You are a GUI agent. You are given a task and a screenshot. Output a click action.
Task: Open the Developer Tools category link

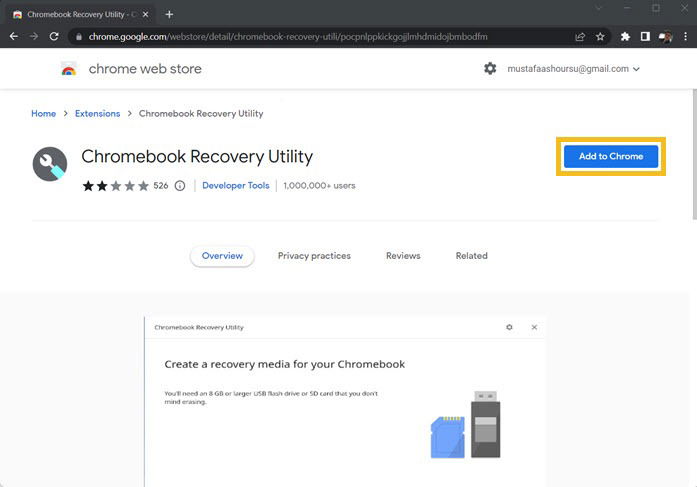pos(236,186)
